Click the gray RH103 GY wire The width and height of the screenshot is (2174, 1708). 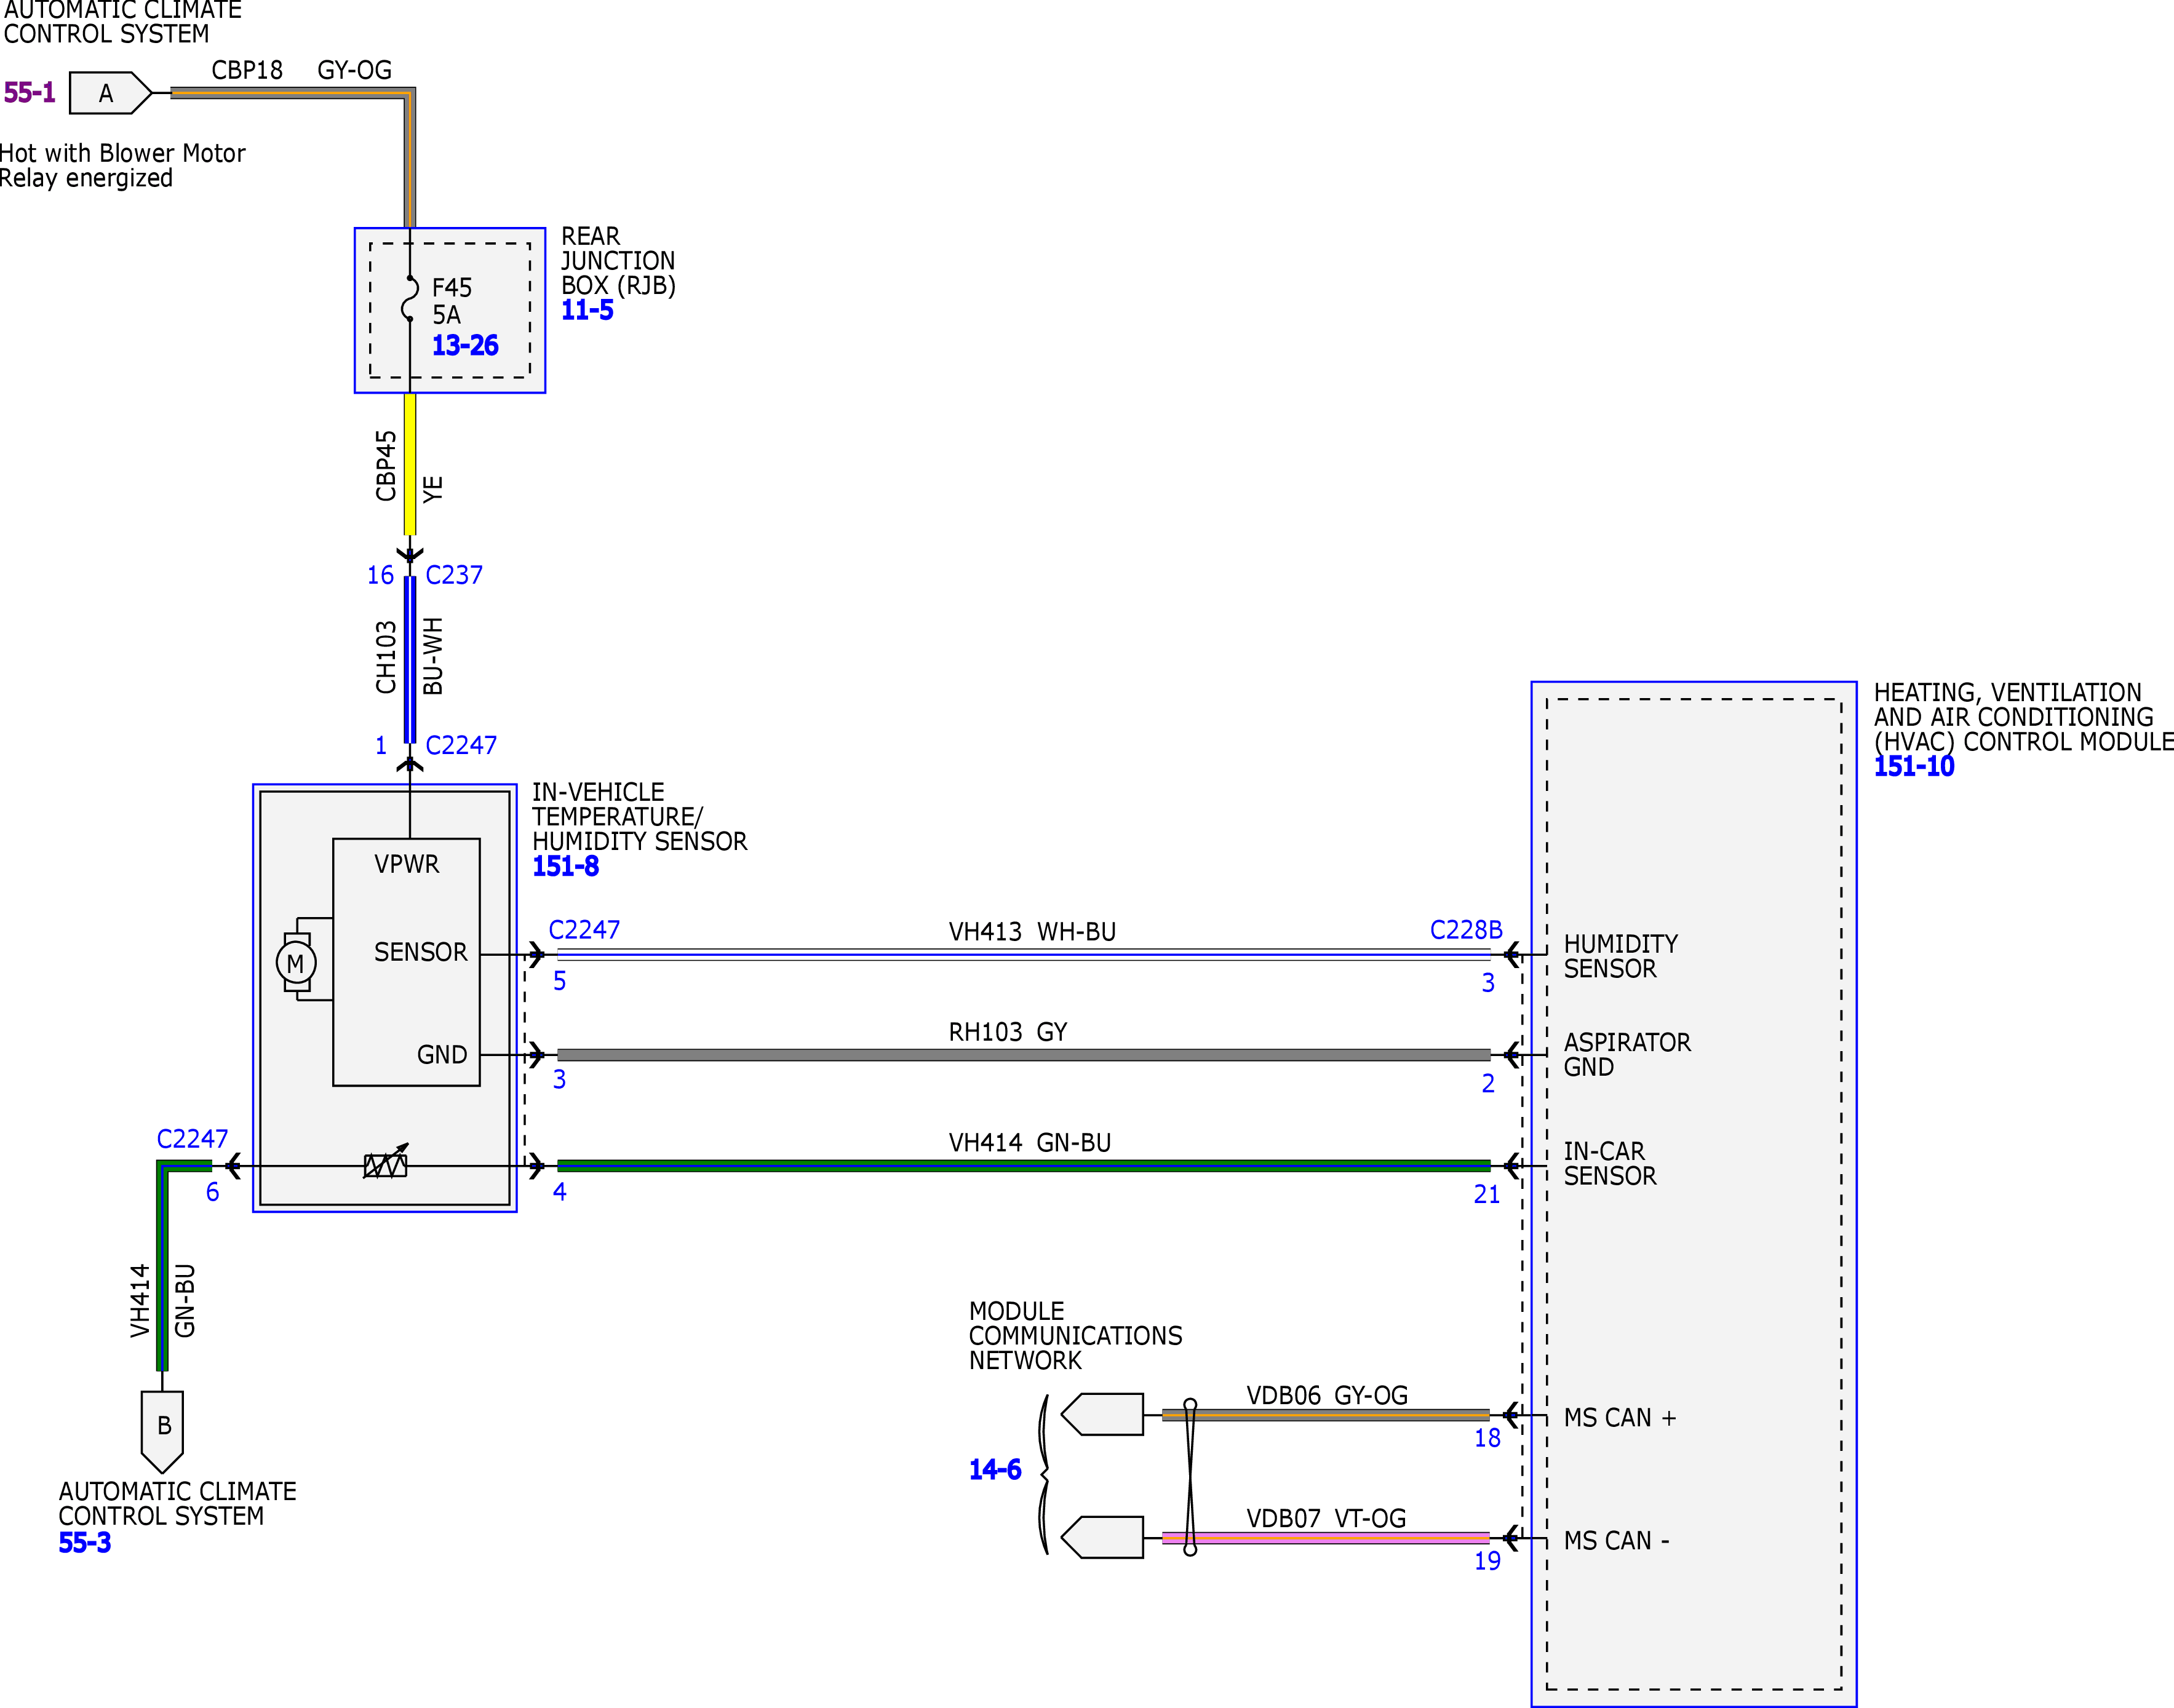coord(1023,1054)
